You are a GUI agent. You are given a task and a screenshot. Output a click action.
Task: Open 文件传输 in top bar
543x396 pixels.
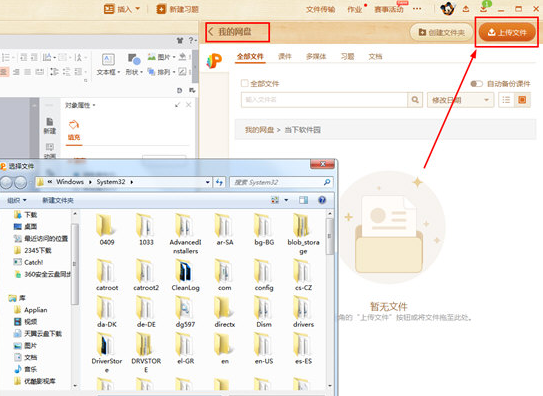320,9
